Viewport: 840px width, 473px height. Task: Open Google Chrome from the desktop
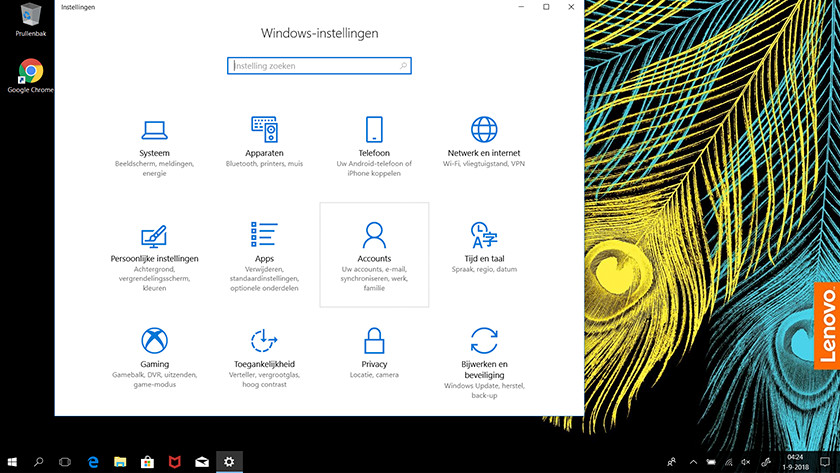30,73
